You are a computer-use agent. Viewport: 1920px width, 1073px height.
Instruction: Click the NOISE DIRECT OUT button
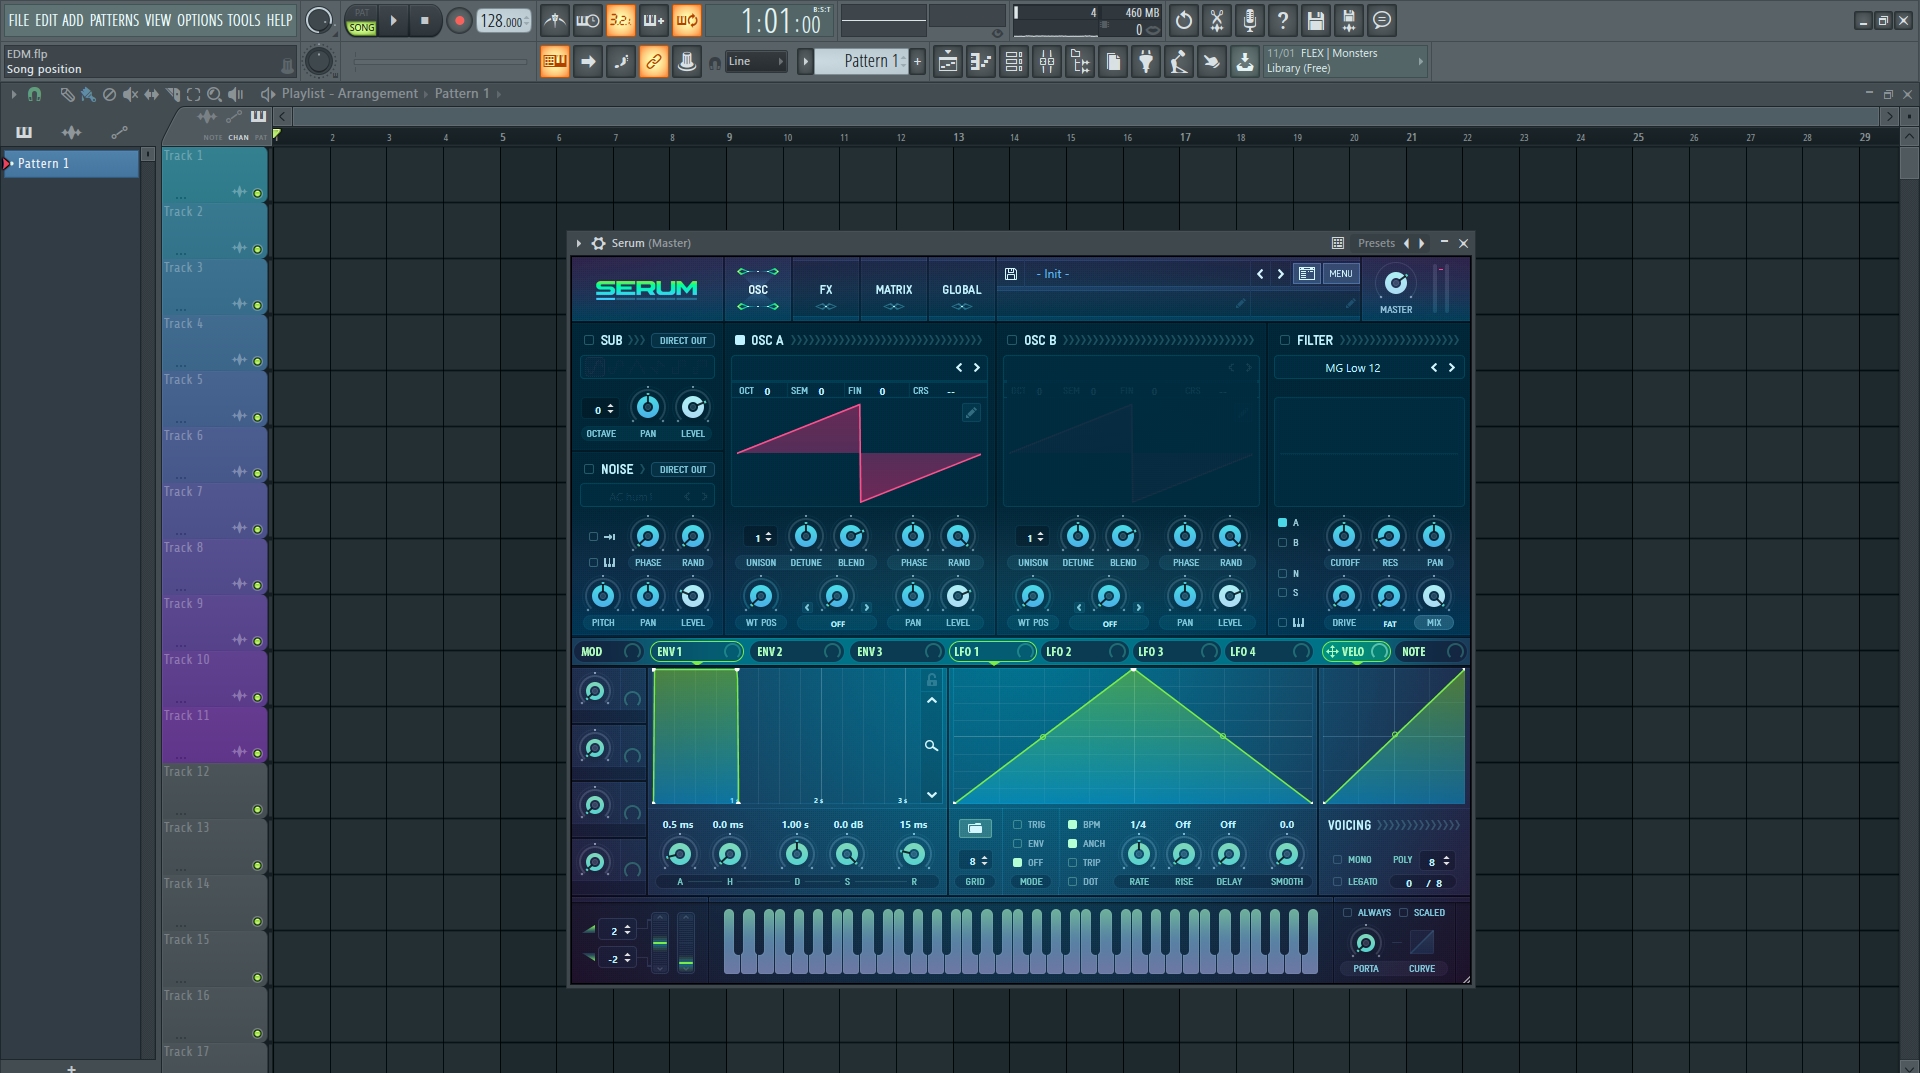pos(683,470)
